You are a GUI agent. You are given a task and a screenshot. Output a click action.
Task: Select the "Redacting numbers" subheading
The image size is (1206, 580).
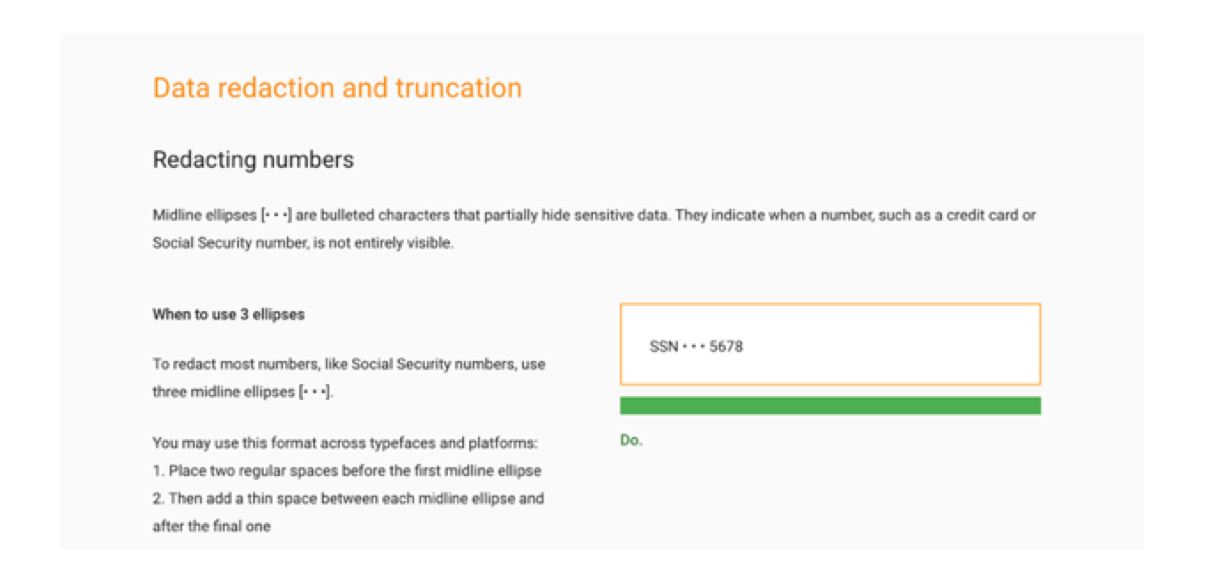click(253, 160)
